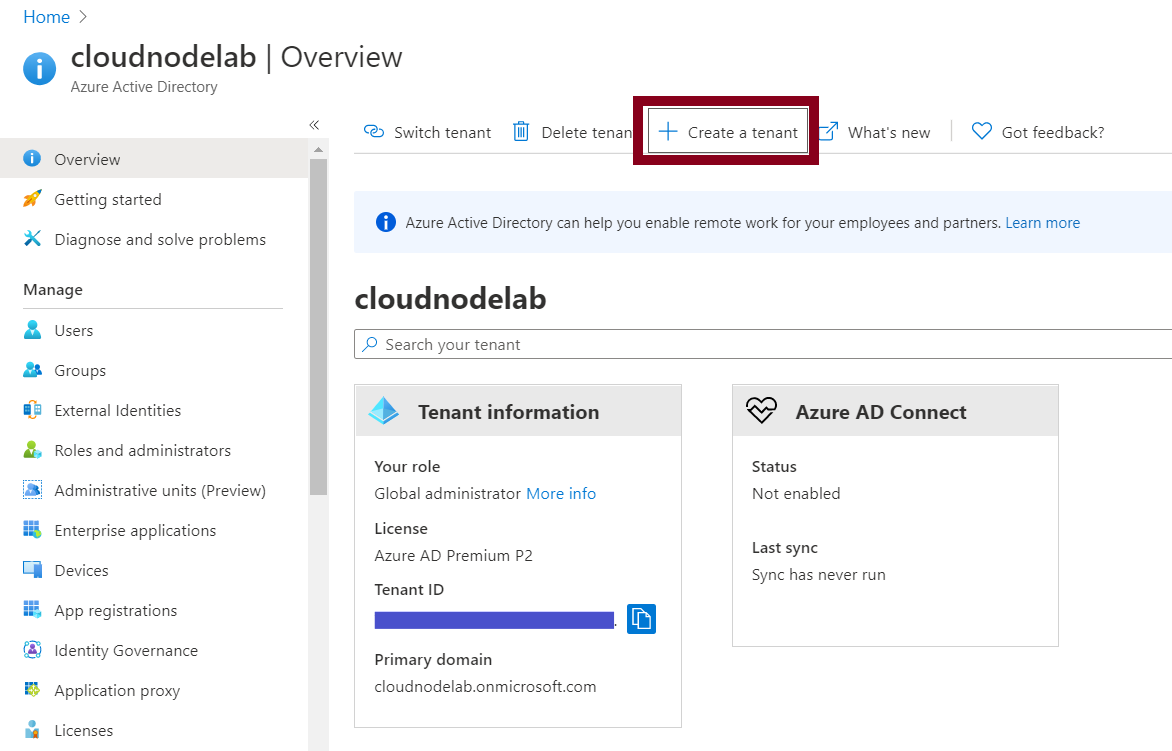This screenshot has height=751, width=1172.
Task: Click the Create a tenant button
Action: tap(726, 130)
